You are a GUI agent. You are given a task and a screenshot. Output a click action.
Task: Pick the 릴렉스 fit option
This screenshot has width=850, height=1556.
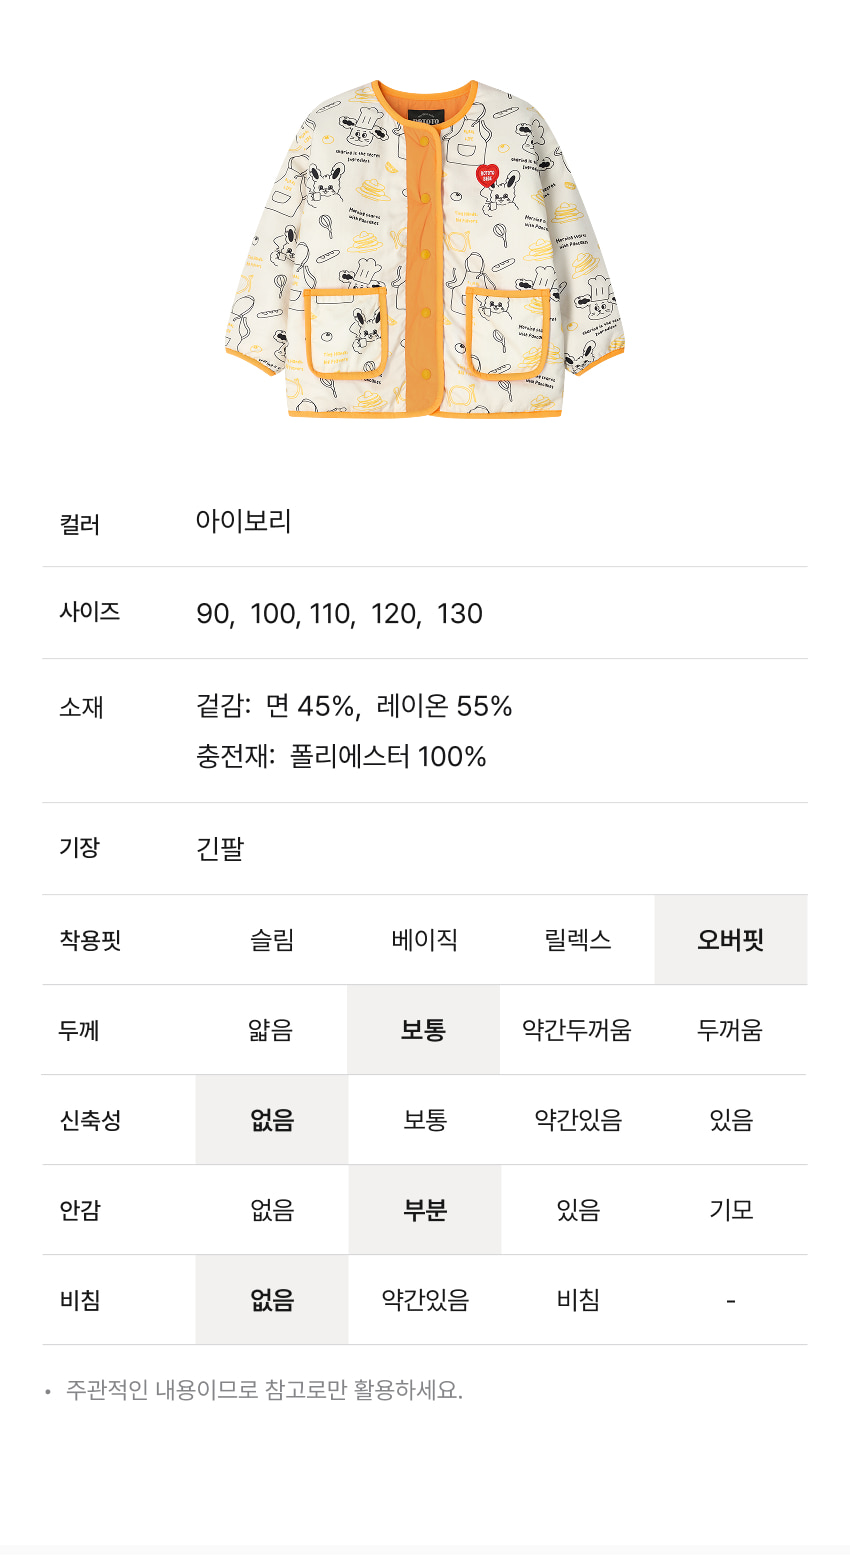(x=578, y=940)
